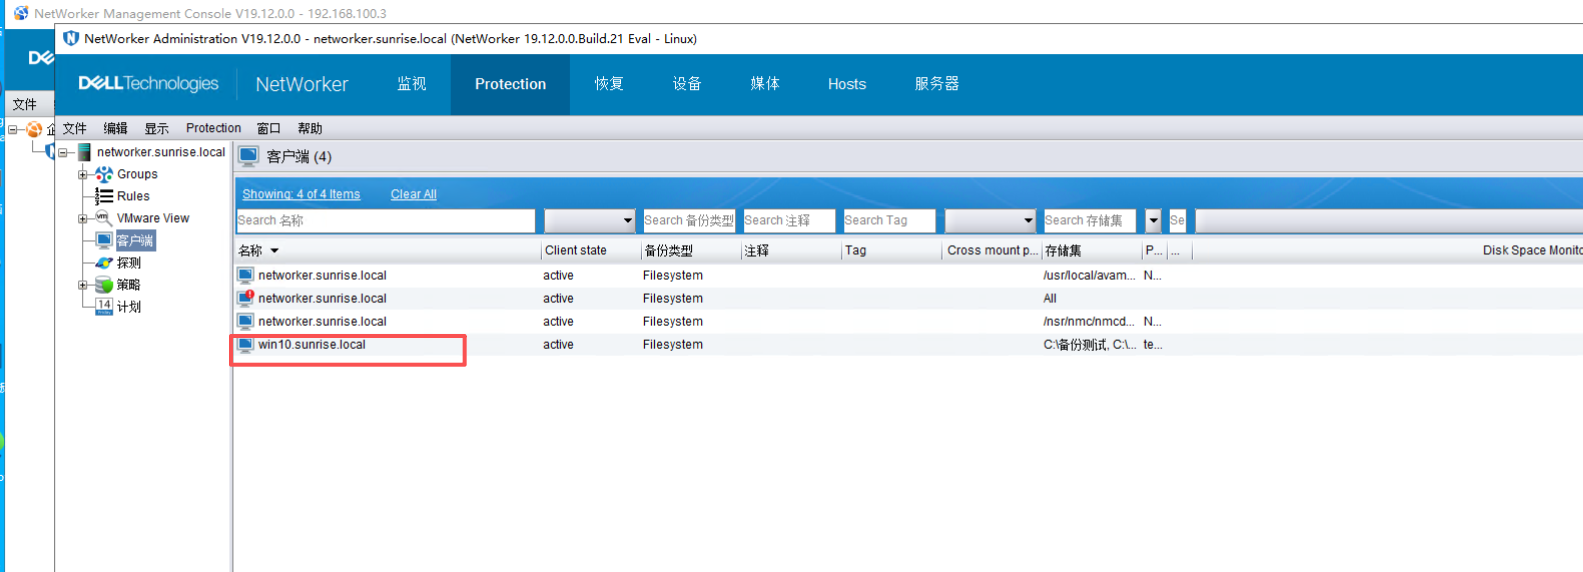This screenshot has height=572, width=1583.
Task: Open the 显示 menu
Action: click(x=157, y=128)
